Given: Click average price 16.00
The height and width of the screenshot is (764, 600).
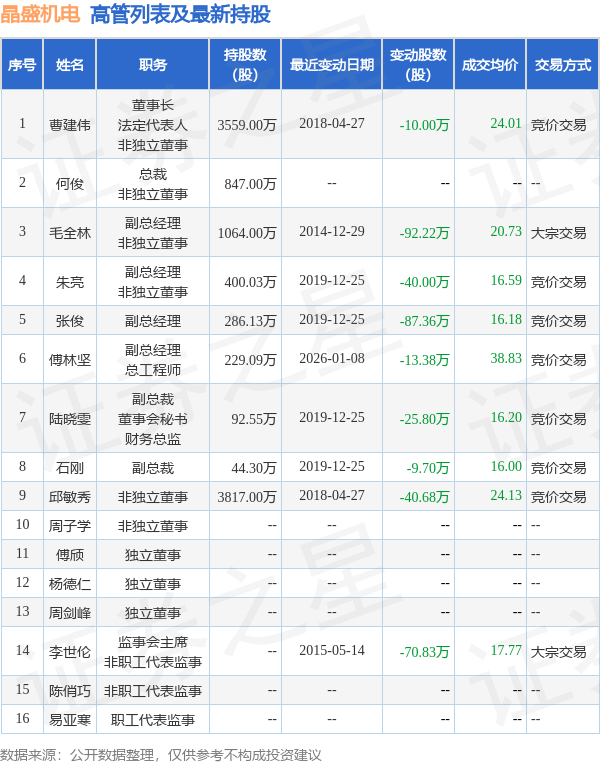Looking at the screenshot, I should click(506, 467).
